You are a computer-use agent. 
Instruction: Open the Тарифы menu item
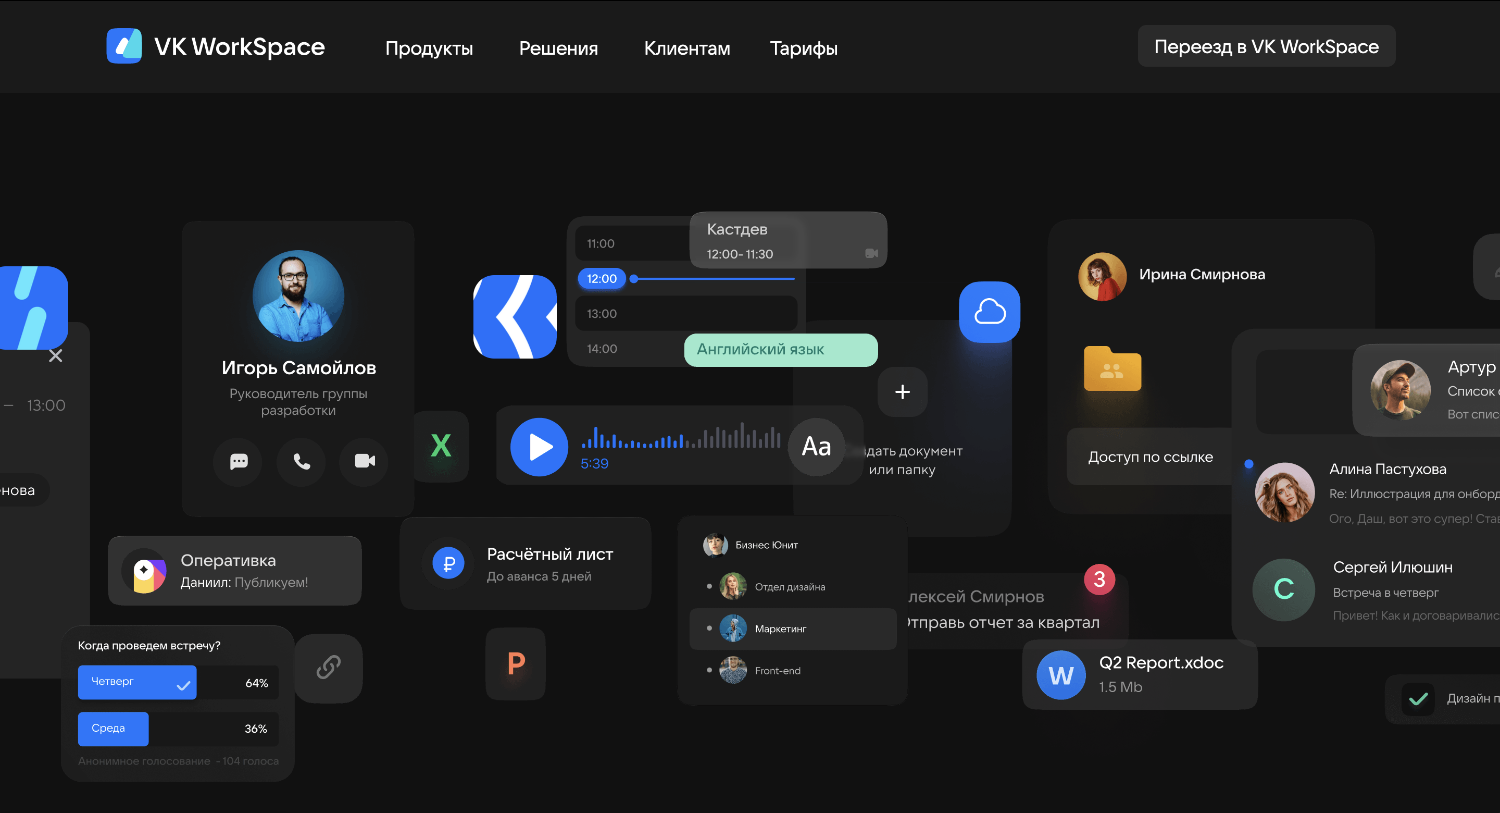tap(803, 48)
